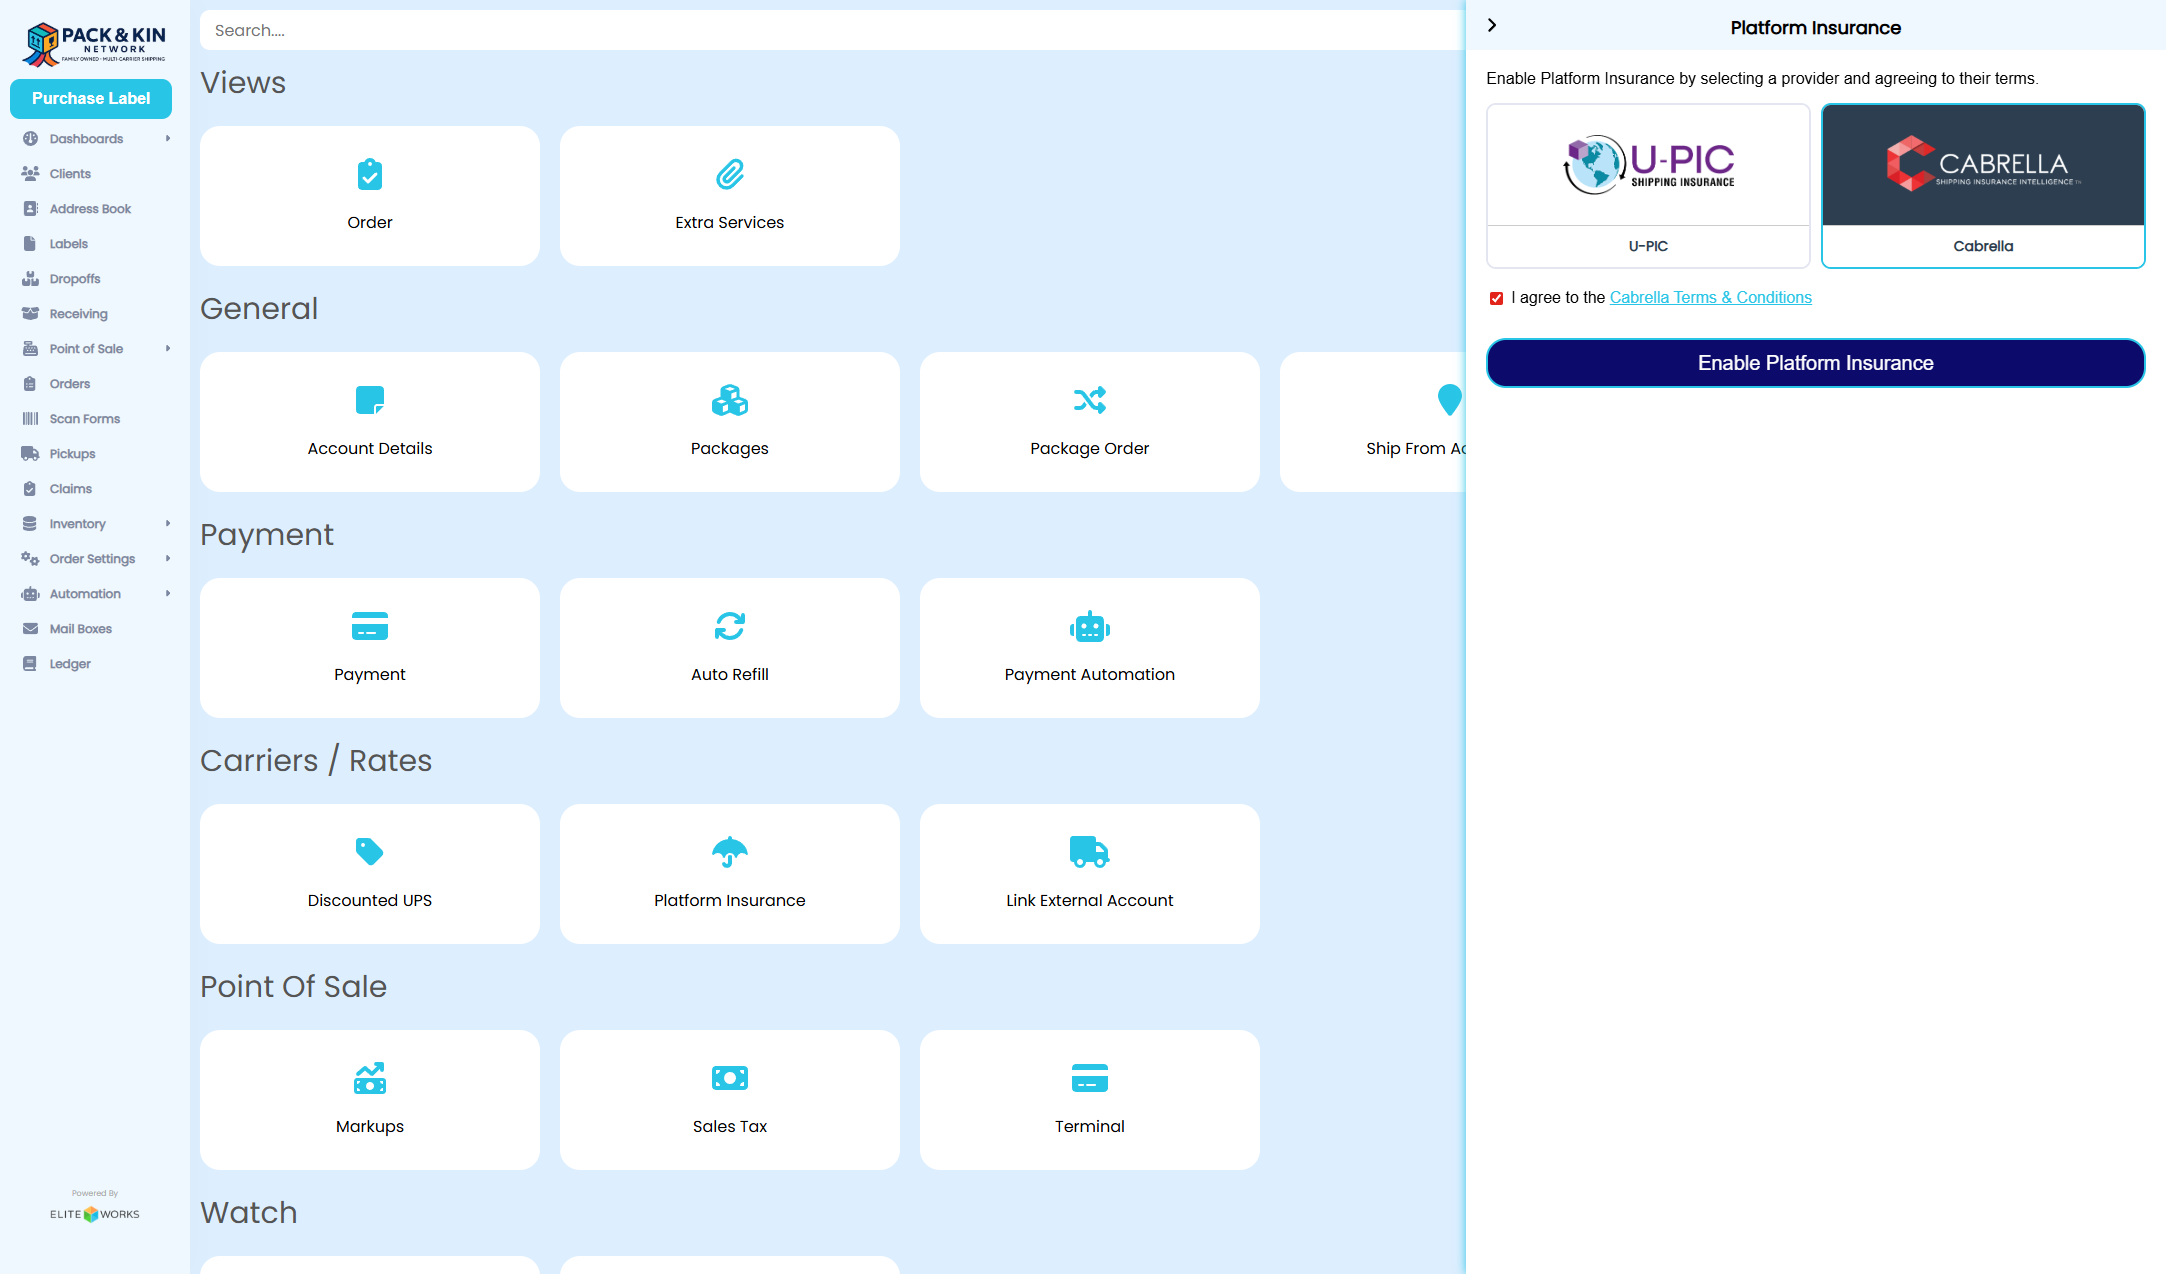Open the Order view clipboard icon
This screenshot has width=2166, height=1274.
(370, 175)
